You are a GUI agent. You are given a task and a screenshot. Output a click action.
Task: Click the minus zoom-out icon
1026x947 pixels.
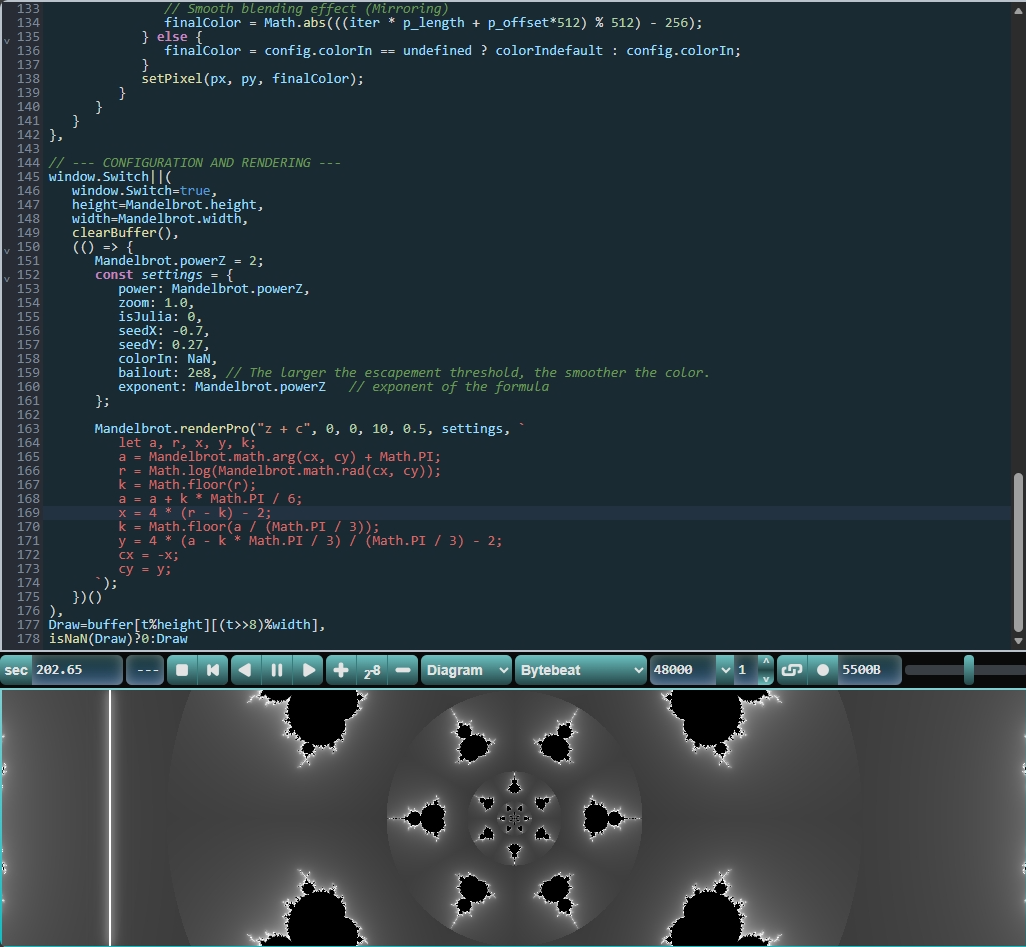tap(402, 670)
